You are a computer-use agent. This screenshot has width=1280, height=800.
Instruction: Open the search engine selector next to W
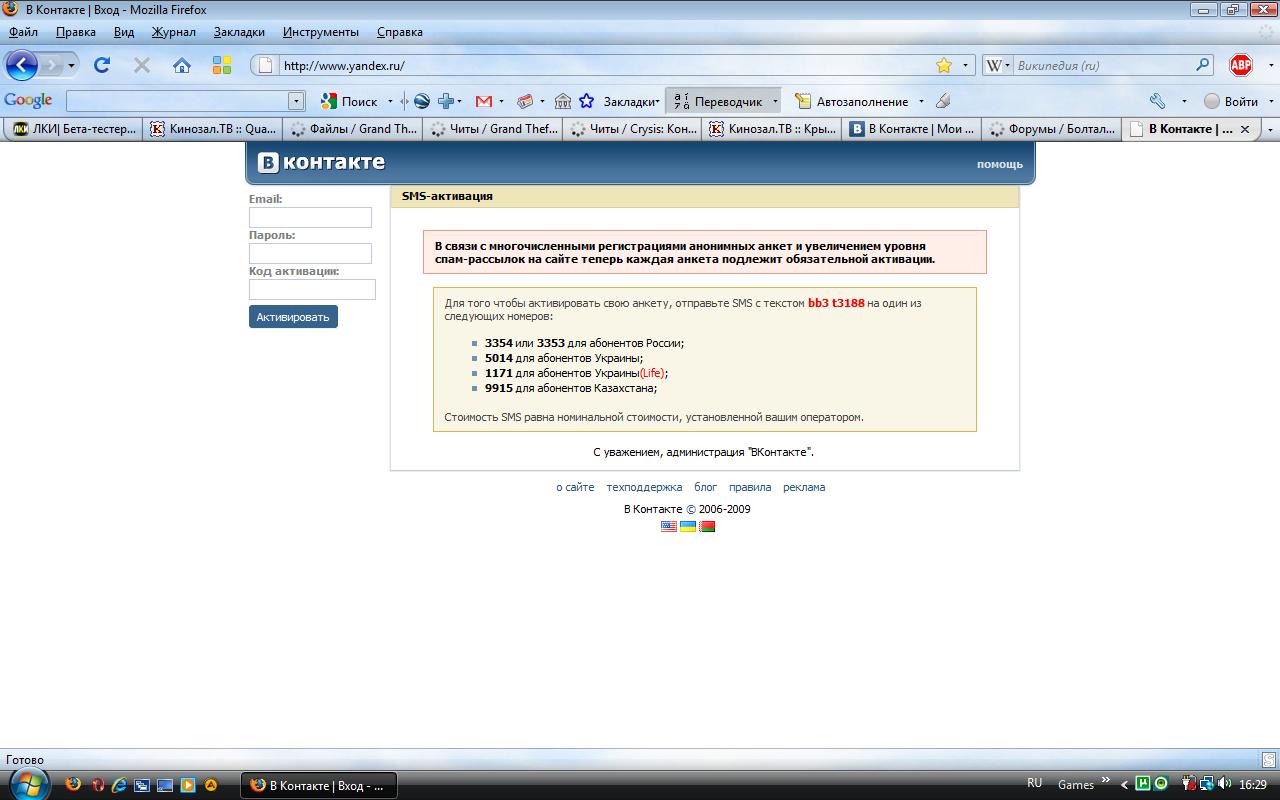1007,65
